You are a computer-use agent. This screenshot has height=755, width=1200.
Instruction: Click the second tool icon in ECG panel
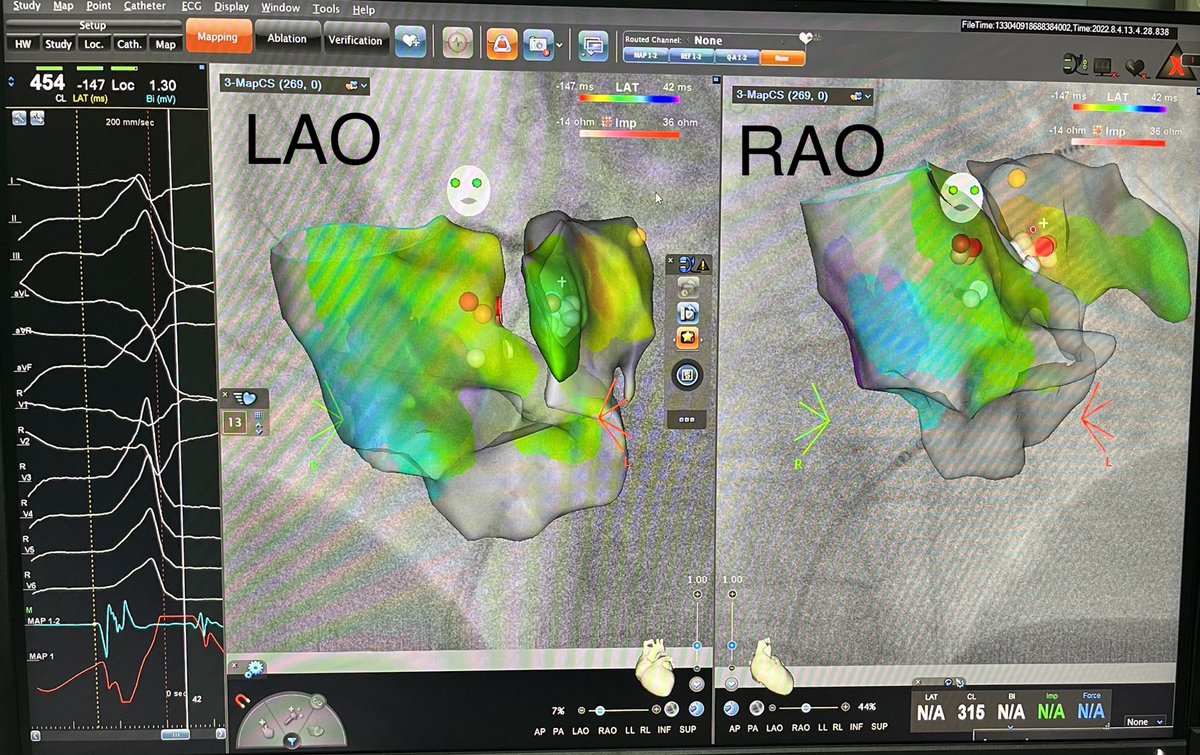coord(37,118)
